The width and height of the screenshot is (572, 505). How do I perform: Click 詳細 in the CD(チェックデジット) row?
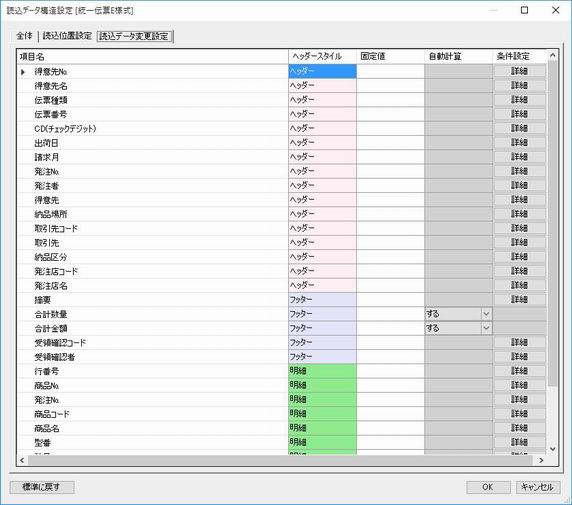519,128
